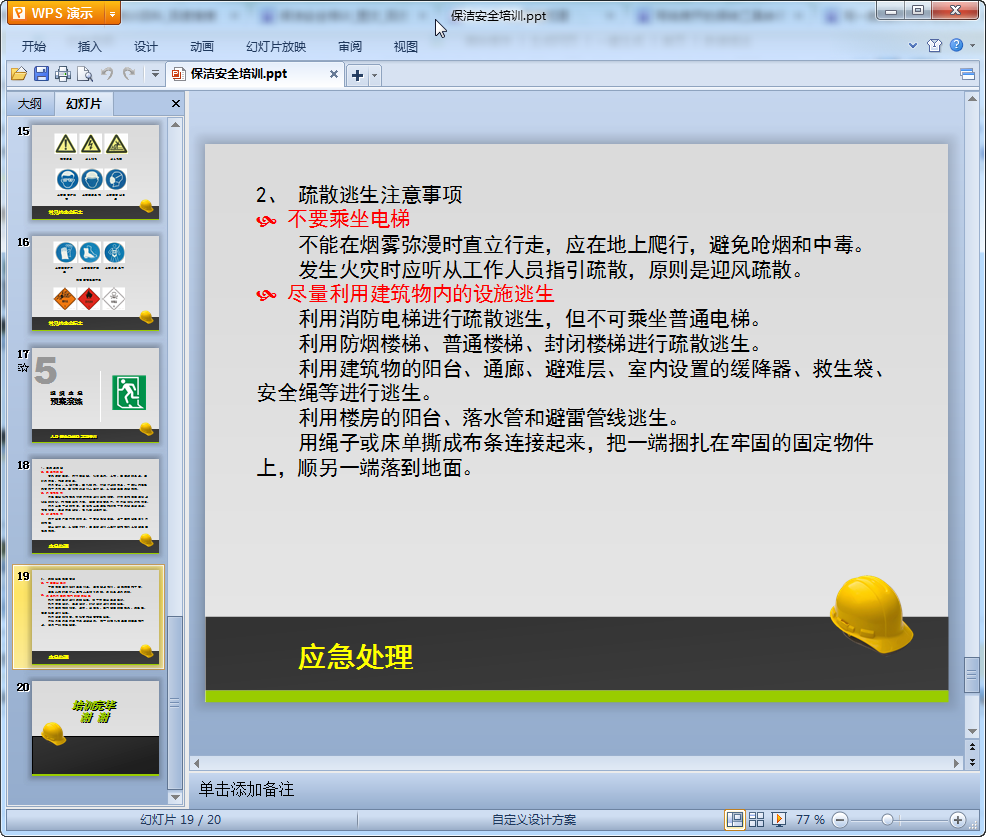Add a new document tab with plus
Screen dimensions: 986x837
(357, 75)
